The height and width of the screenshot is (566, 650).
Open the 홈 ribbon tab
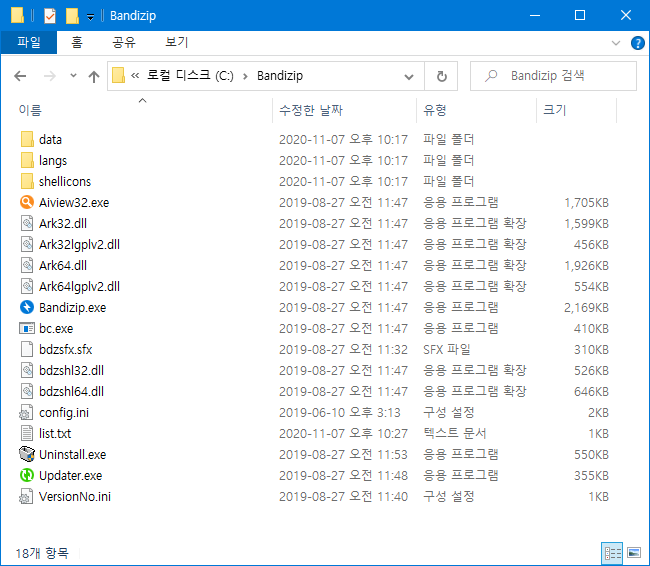pos(77,42)
